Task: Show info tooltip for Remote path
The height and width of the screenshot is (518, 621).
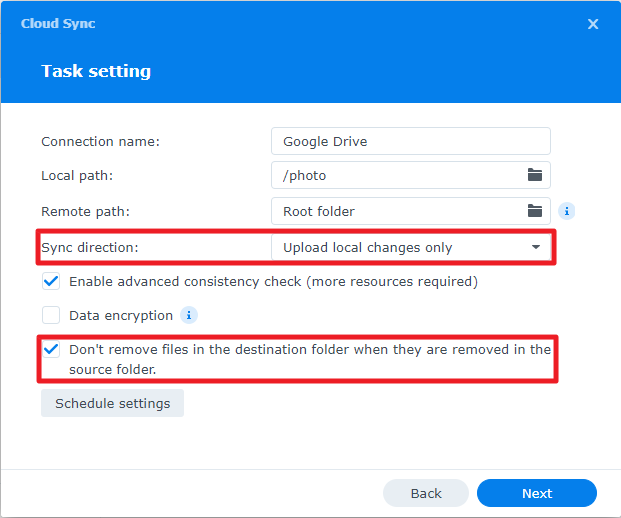Action: [566, 211]
